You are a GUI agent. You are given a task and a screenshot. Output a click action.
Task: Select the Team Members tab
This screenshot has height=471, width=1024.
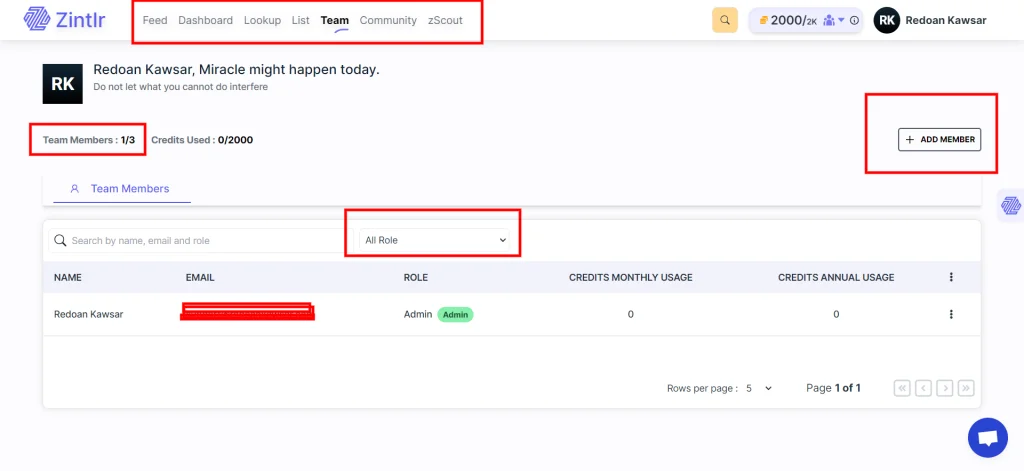(120, 188)
